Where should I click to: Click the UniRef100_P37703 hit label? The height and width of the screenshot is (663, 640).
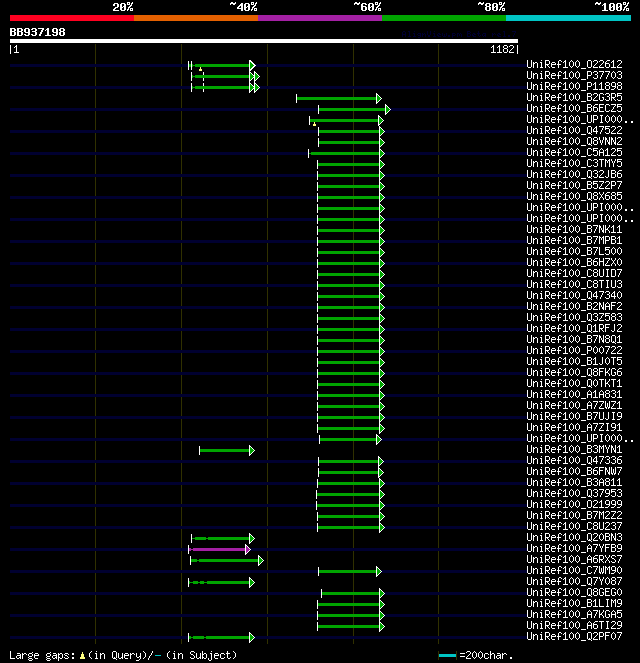(x=574, y=75)
